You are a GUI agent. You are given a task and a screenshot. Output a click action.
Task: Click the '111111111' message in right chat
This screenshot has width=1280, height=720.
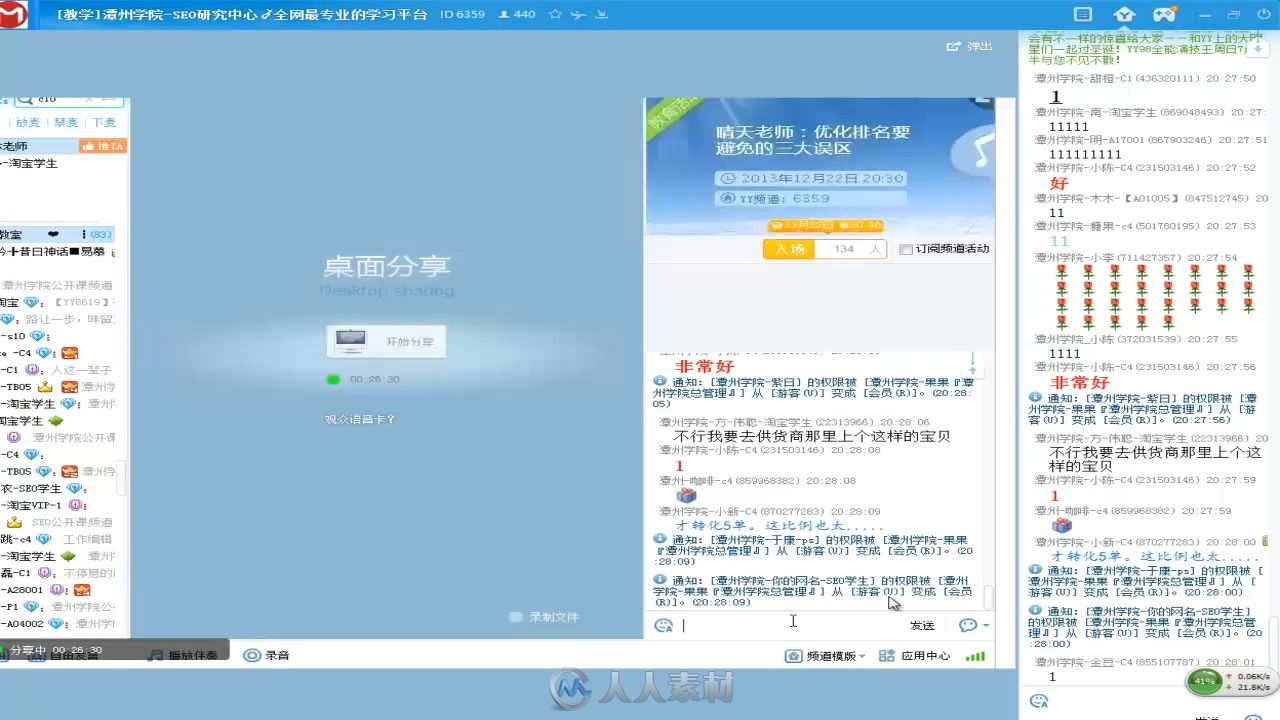[x=1085, y=155]
